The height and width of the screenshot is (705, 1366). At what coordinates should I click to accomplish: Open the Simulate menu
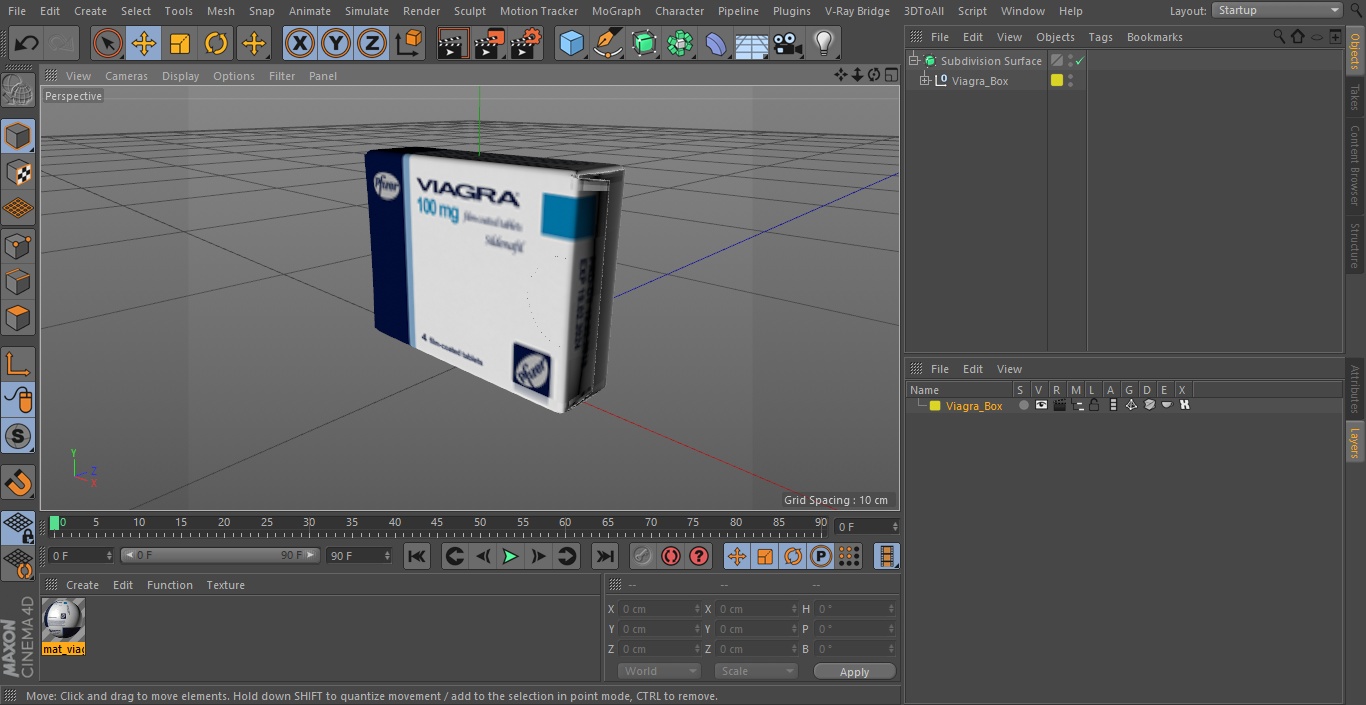click(366, 11)
